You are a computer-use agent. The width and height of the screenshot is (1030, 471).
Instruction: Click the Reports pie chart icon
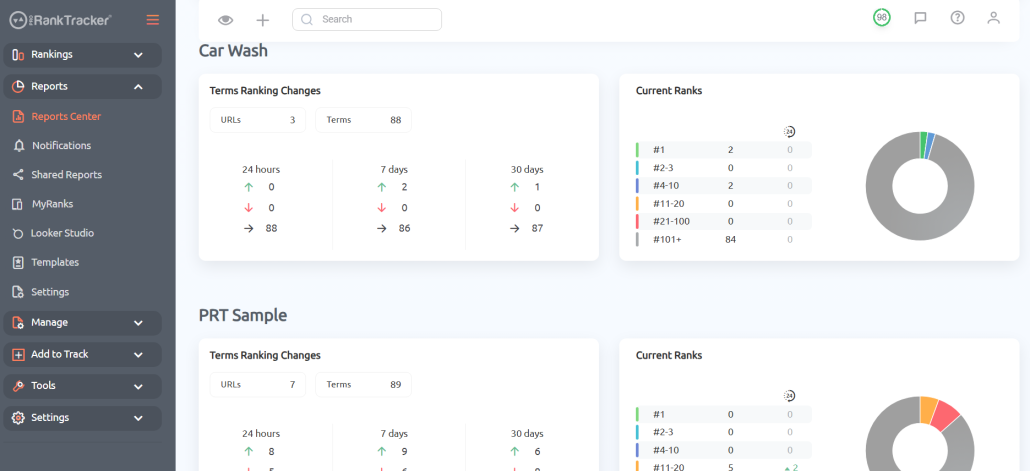point(18,87)
